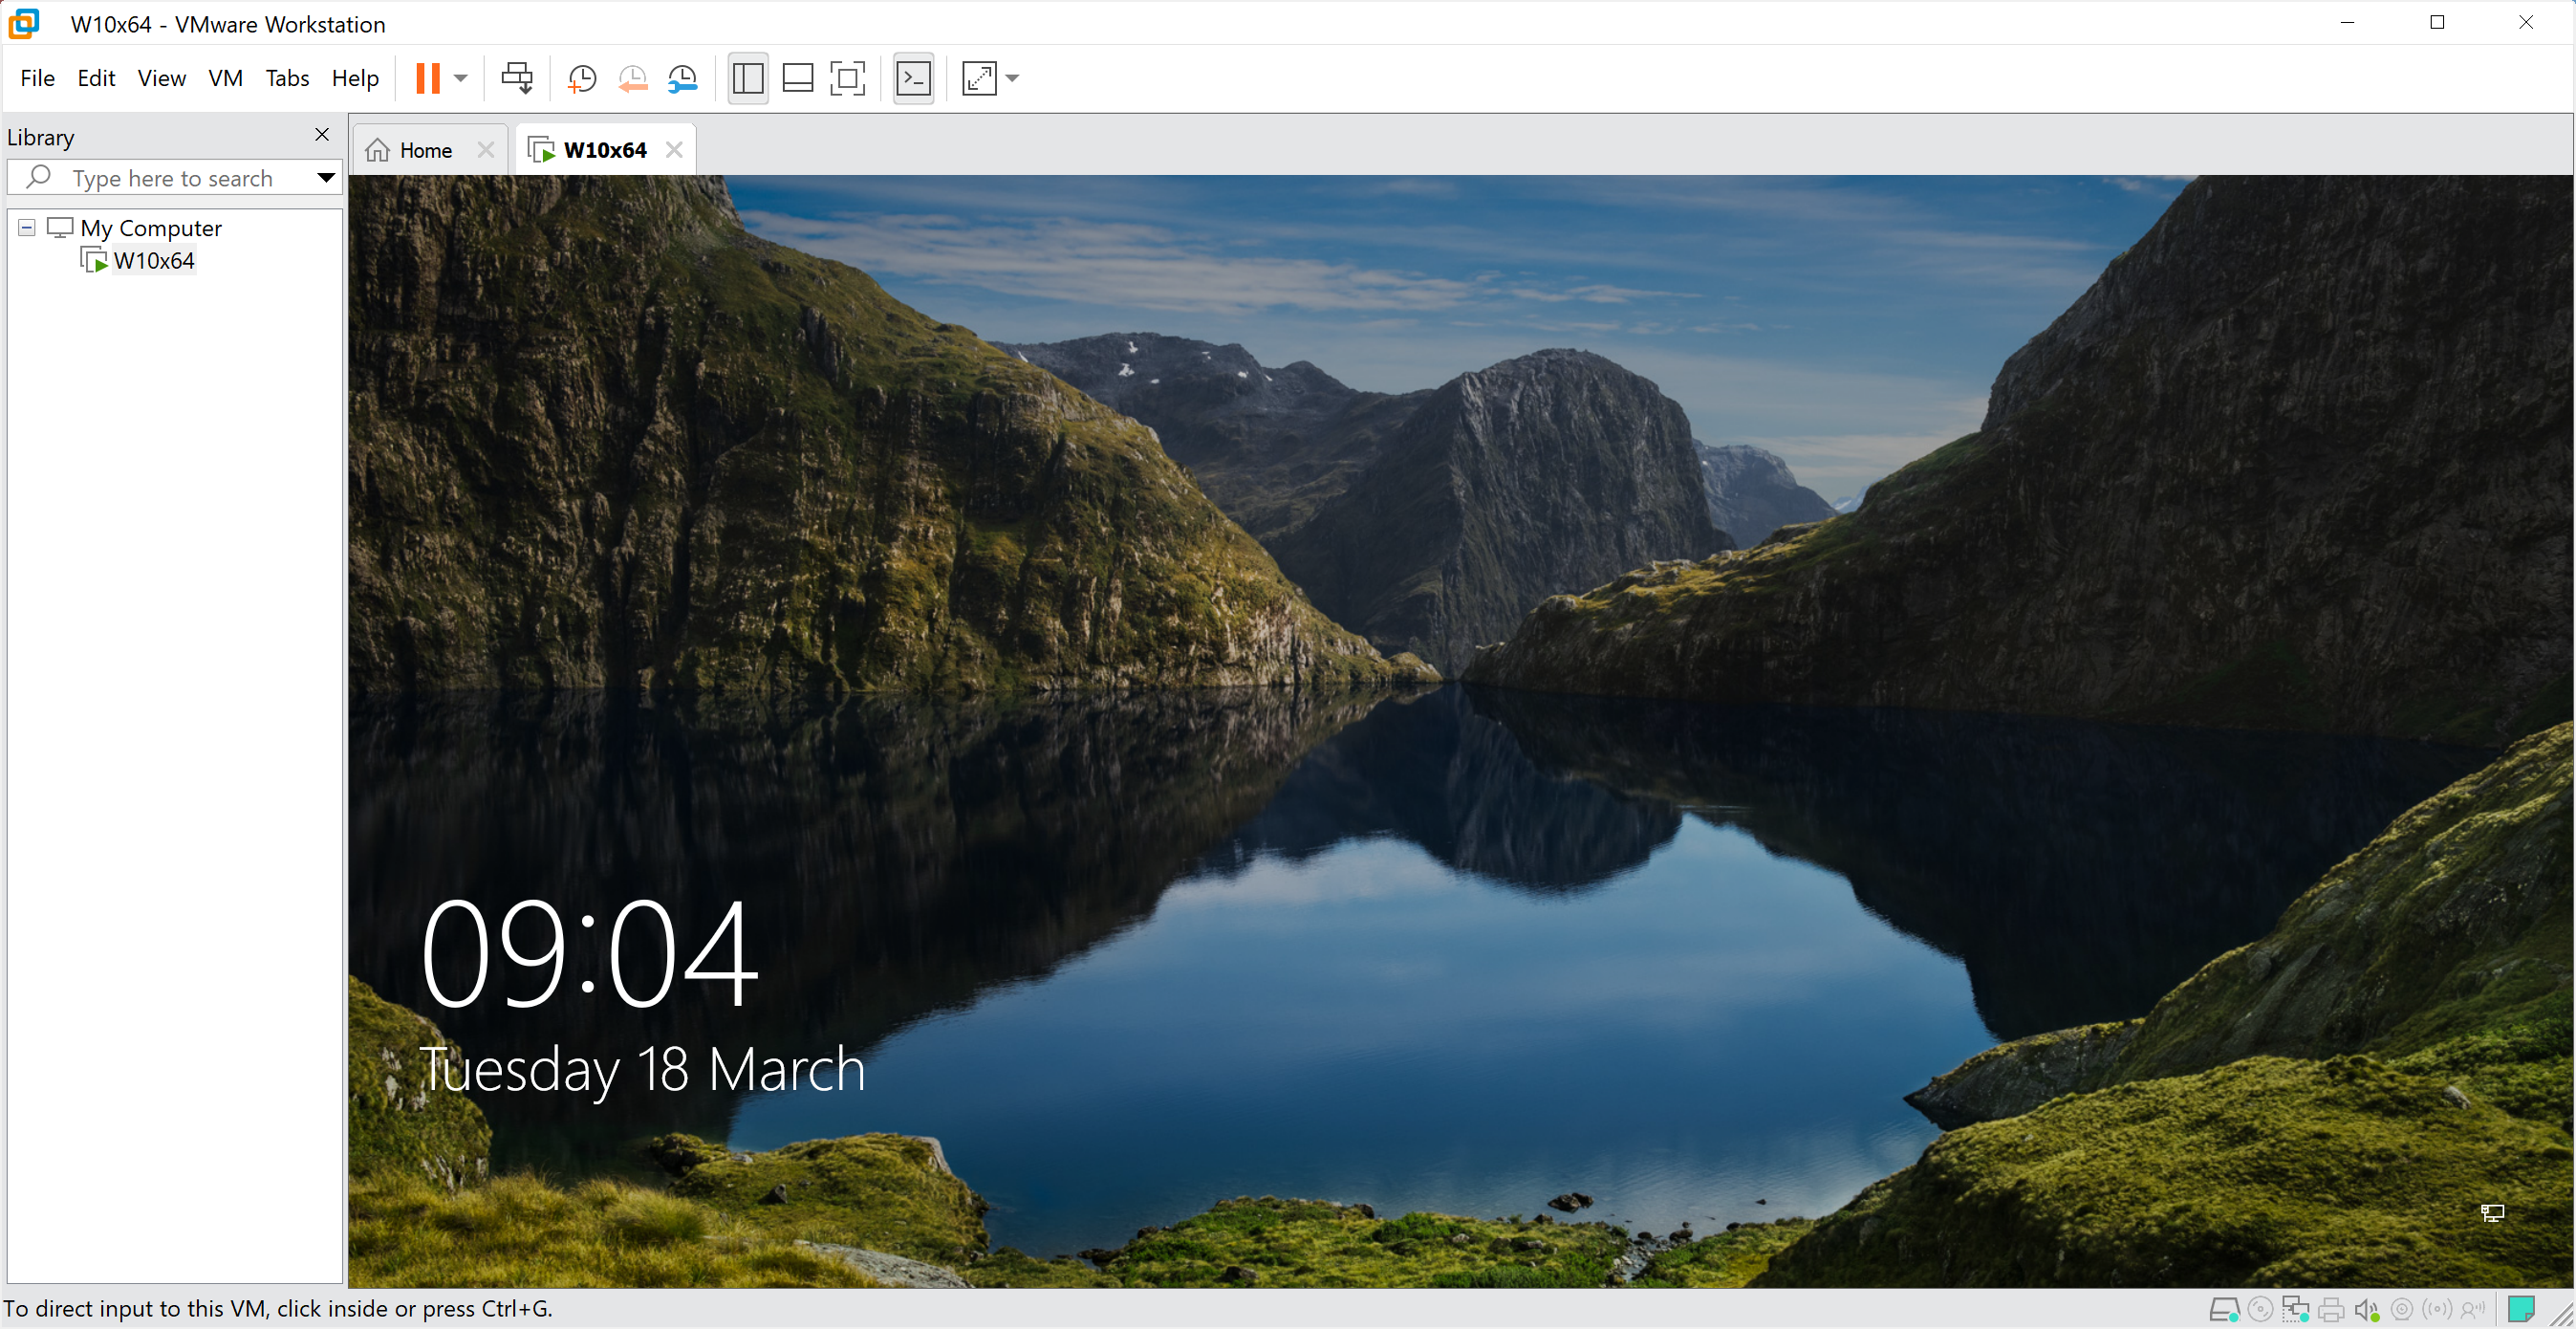Image resolution: width=2576 pixels, height=1329 pixels.
Task: Click the sound device status icon
Action: (2366, 1309)
